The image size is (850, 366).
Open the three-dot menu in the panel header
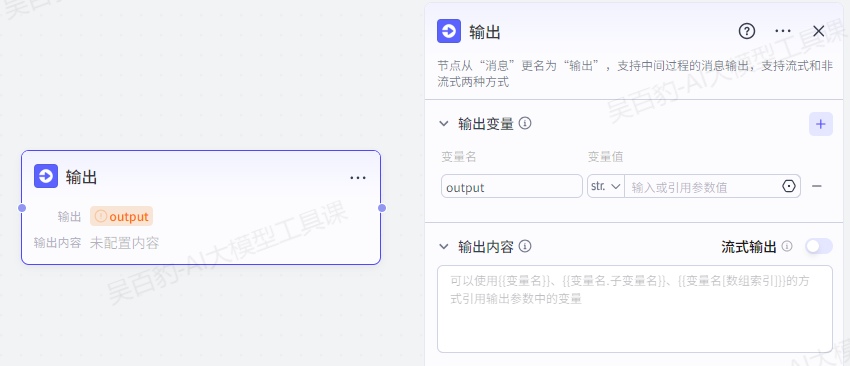coord(783,31)
